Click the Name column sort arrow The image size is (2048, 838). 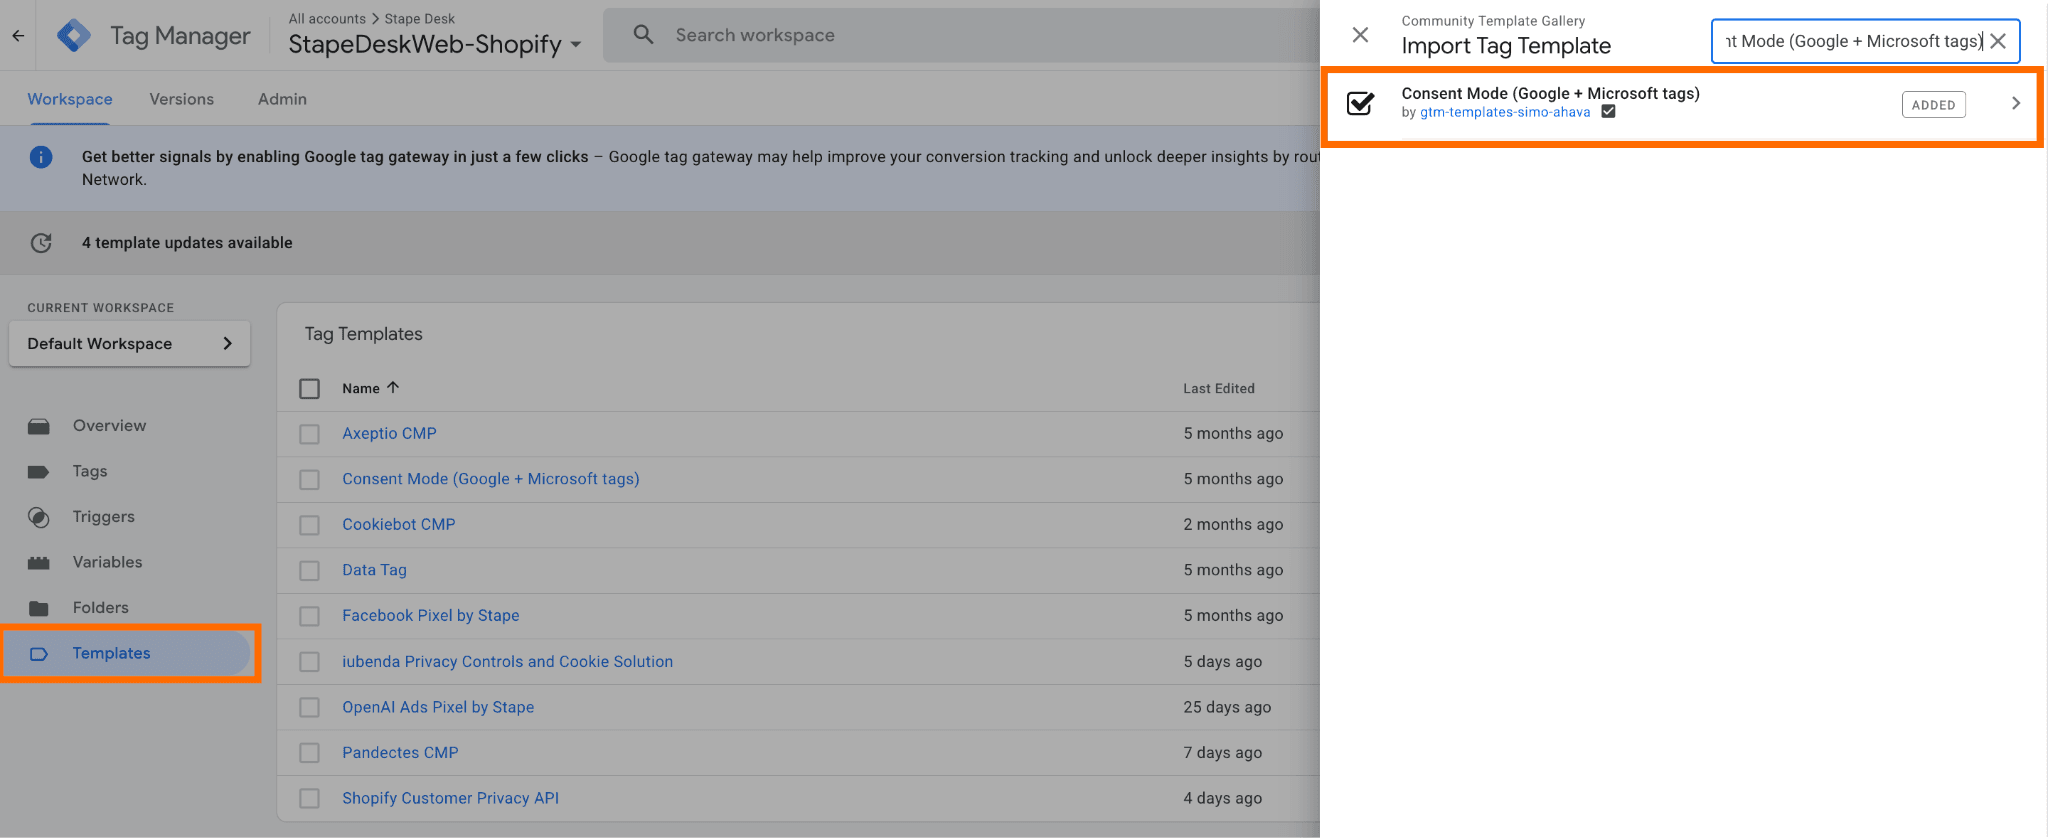click(393, 388)
